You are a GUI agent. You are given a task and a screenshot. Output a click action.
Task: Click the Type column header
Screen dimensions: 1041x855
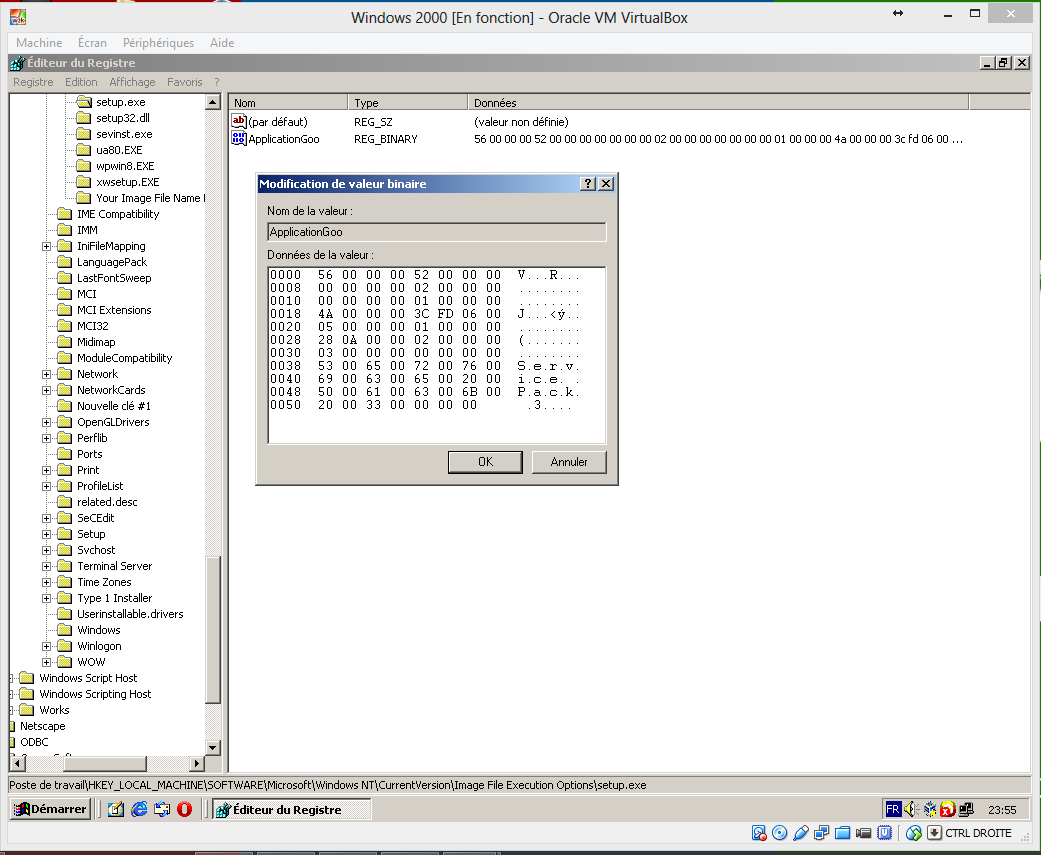click(408, 103)
